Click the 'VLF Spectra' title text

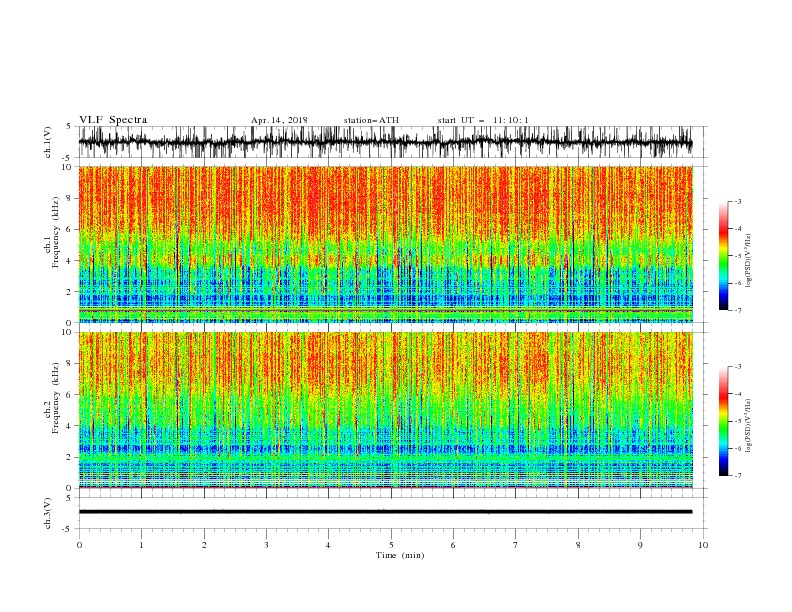pyautogui.click(x=113, y=120)
